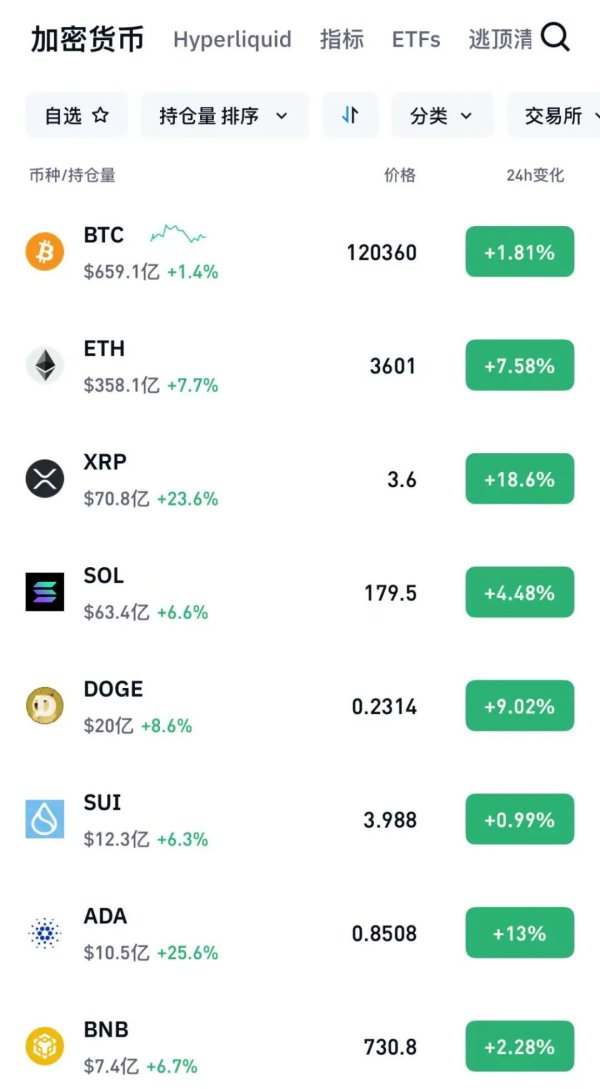The image size is (600, 1089).
Task: Toggle the 自选 star favorites filter
Action: click(x=77, y=116)
